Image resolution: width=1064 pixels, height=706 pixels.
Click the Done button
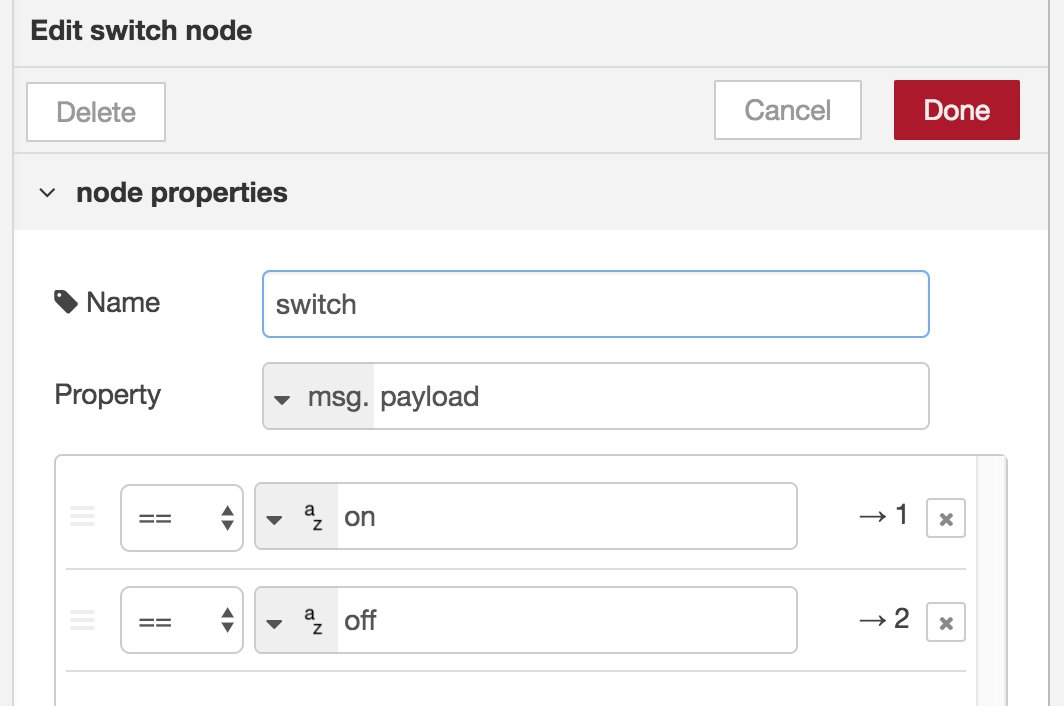pos(956,110)
